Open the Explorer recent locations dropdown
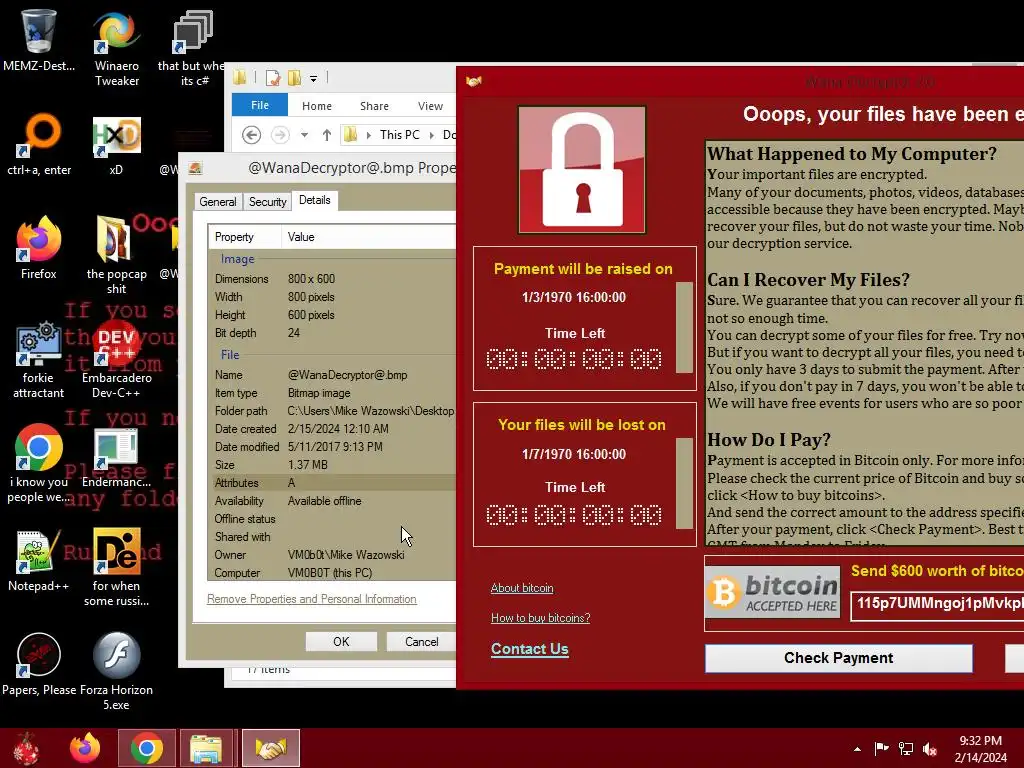 coord(304,135)
